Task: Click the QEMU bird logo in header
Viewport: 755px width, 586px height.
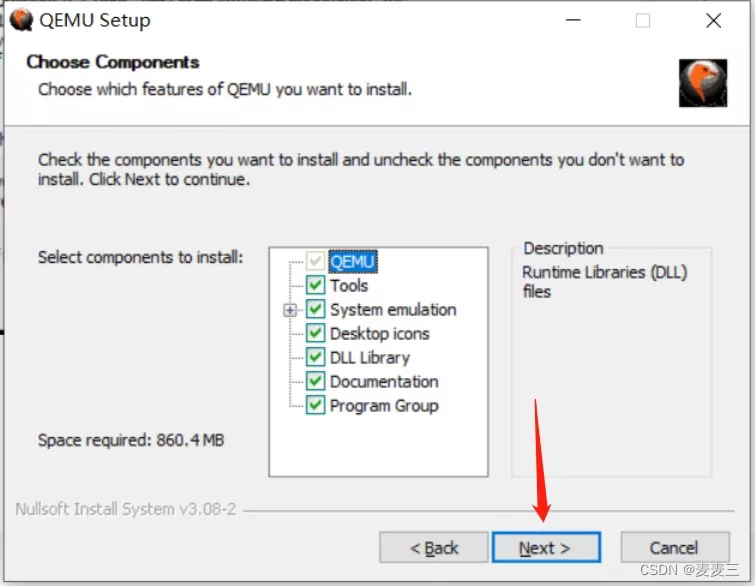Action: coord(702,82)
